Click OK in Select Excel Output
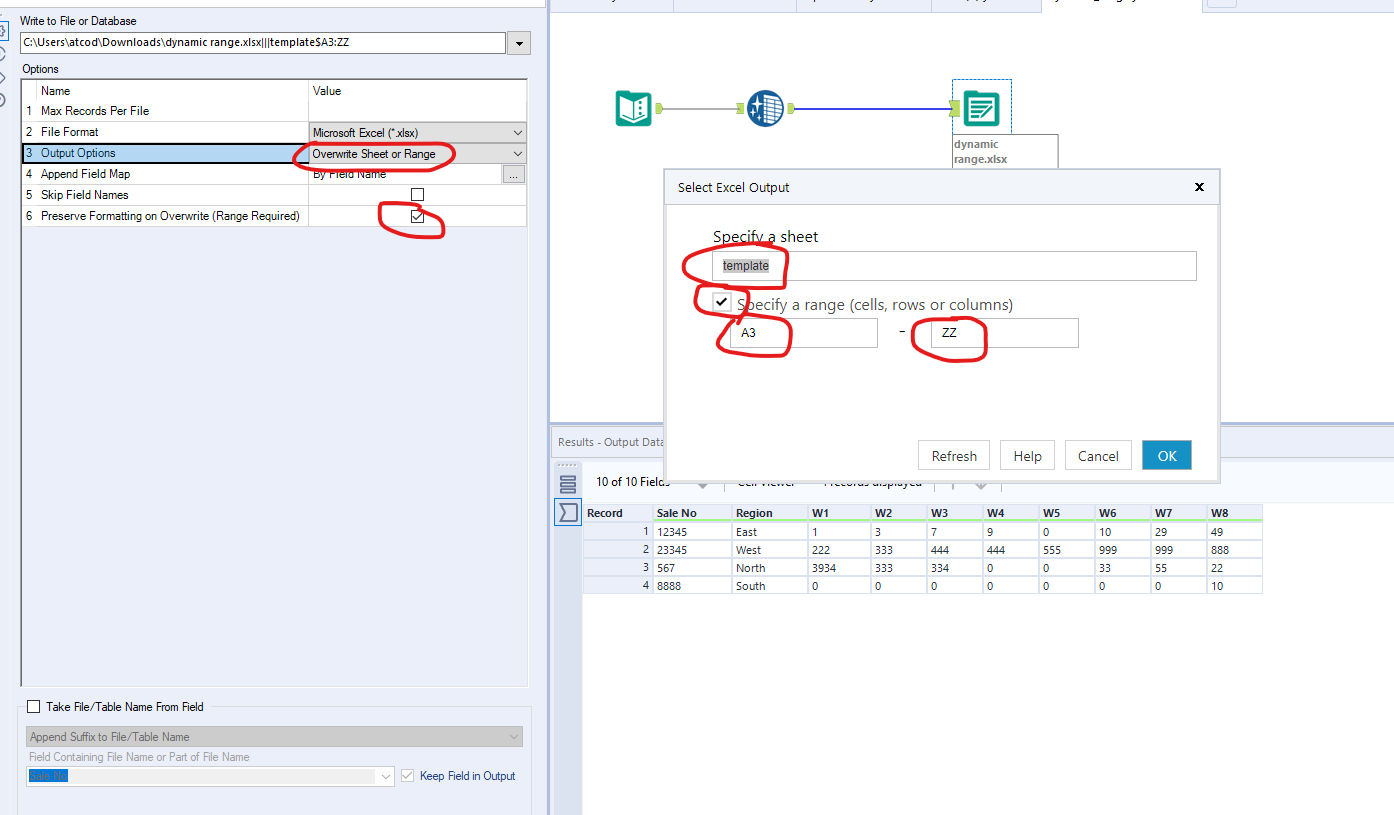Screen dimensions: 1394x815 point(1167,455)
